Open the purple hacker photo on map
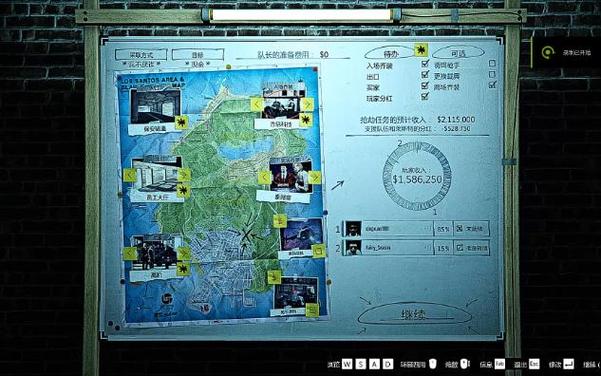Screen dimensions: 601x376 (301, 235)
